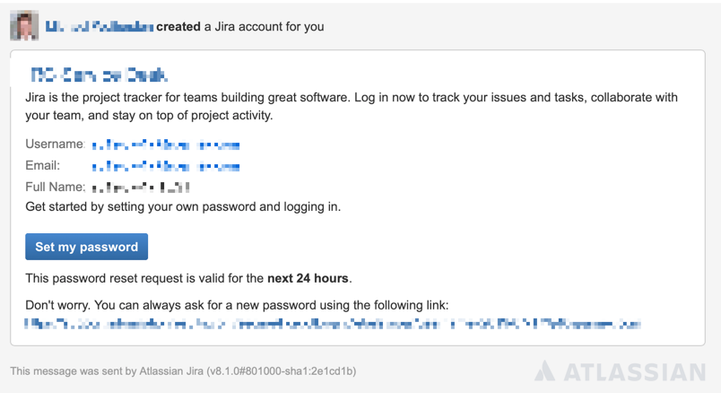Click the blurred Email address link
The width and height of the screenshot is (721, 393).
[166, 166]
